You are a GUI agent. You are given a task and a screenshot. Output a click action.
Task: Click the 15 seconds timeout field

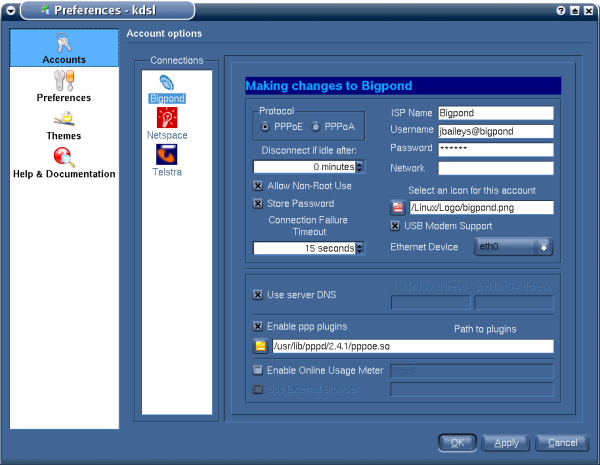pyautogui.click(x=304, y=248)
